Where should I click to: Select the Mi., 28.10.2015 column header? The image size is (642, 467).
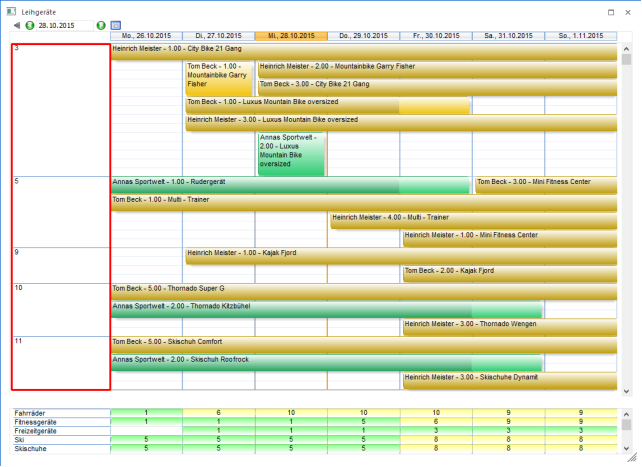[291, 36]
